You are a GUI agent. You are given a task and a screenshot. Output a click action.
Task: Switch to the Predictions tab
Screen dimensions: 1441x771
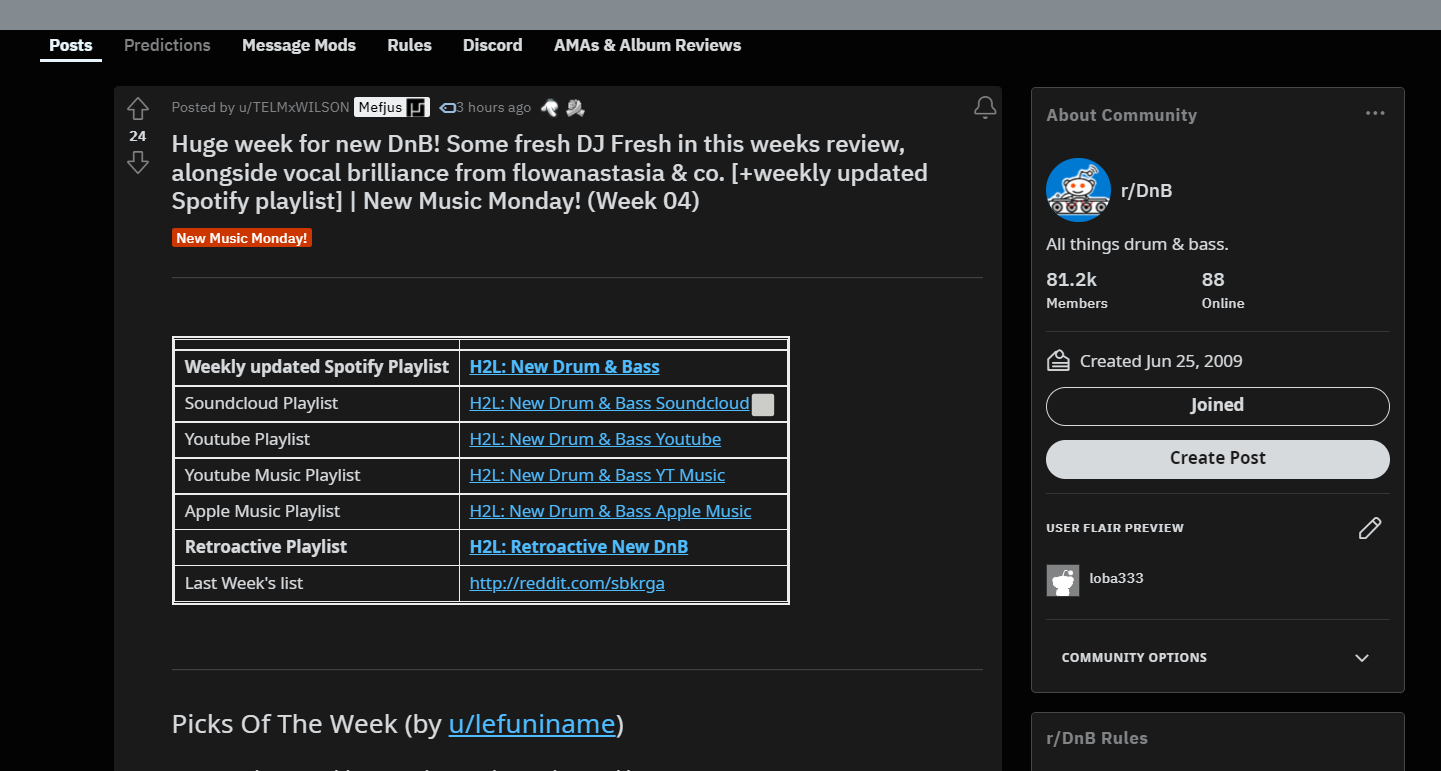[x=167, y=45]
